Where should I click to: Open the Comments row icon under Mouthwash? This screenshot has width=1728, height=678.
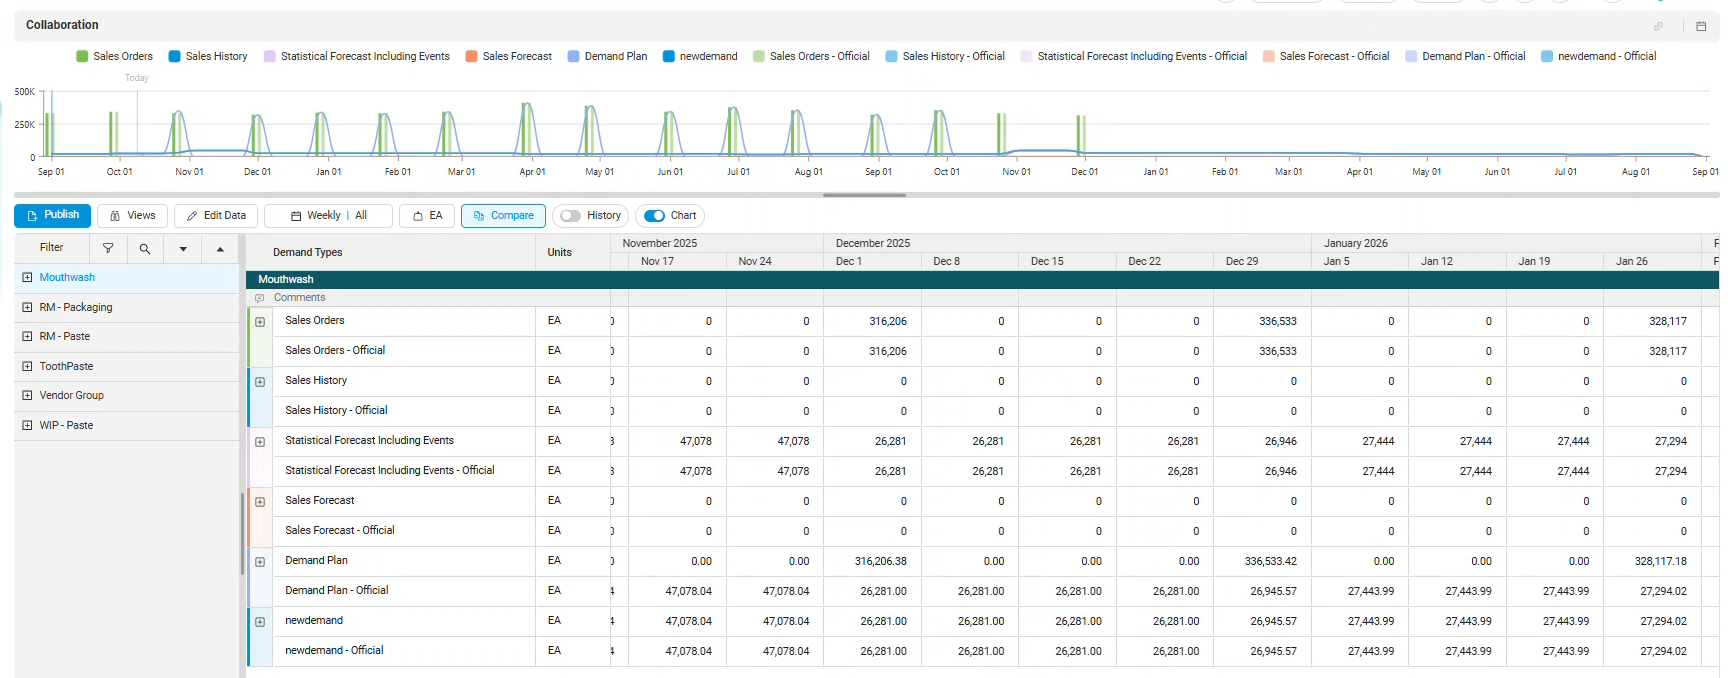260,298
